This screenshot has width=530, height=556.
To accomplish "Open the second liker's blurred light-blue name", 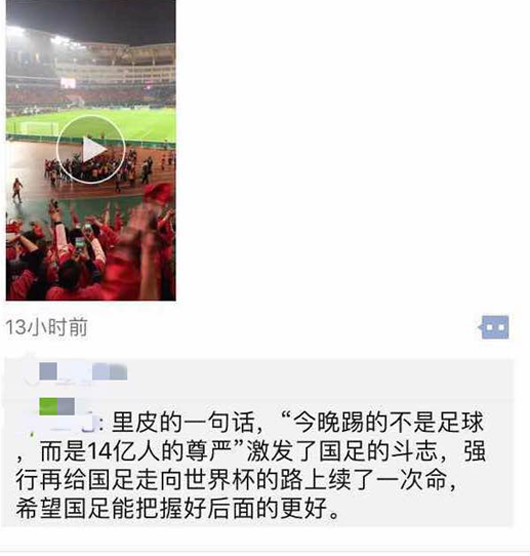I will coord(110,371).
